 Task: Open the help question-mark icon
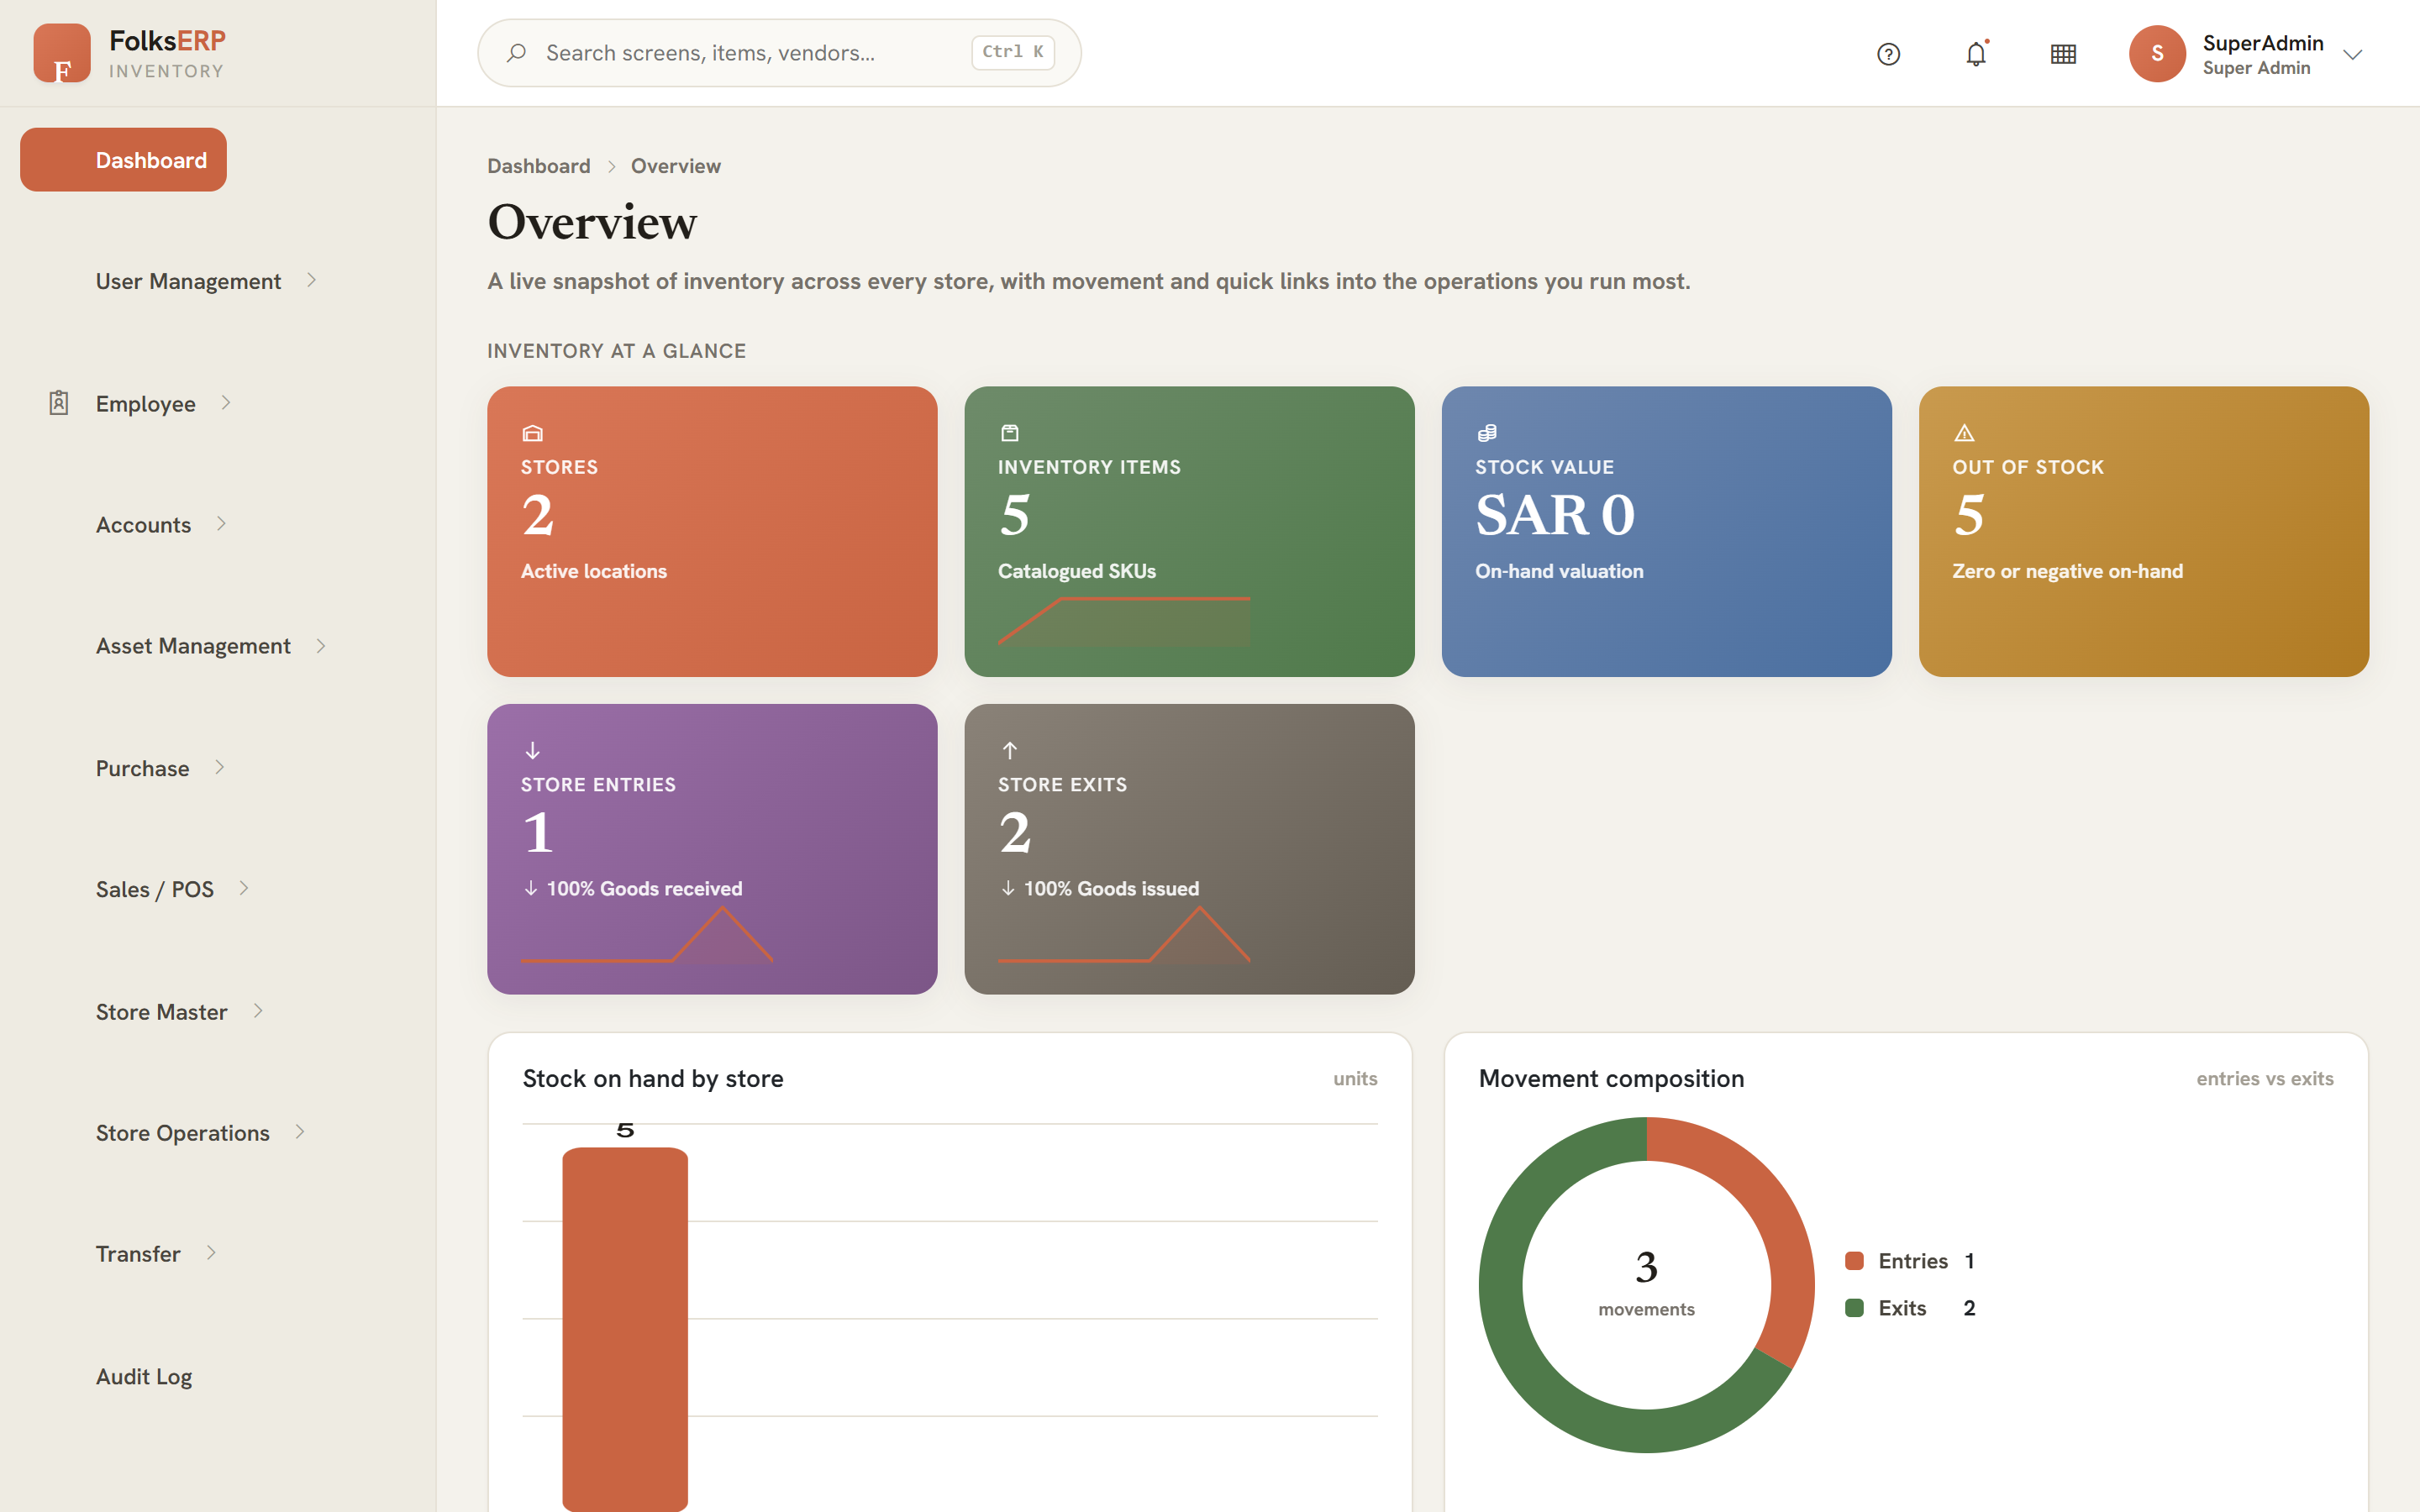(1888, 54)
